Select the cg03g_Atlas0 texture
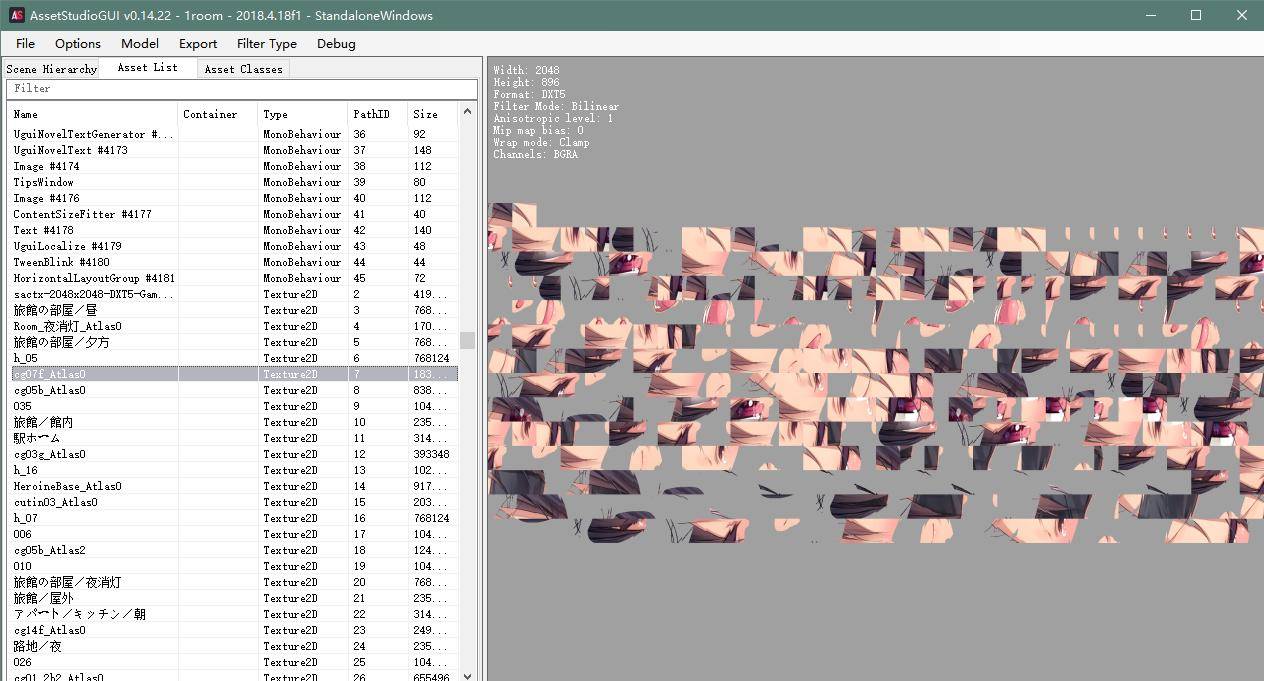The width and height of the screenshot is (1264, 681). click(233, 454)
